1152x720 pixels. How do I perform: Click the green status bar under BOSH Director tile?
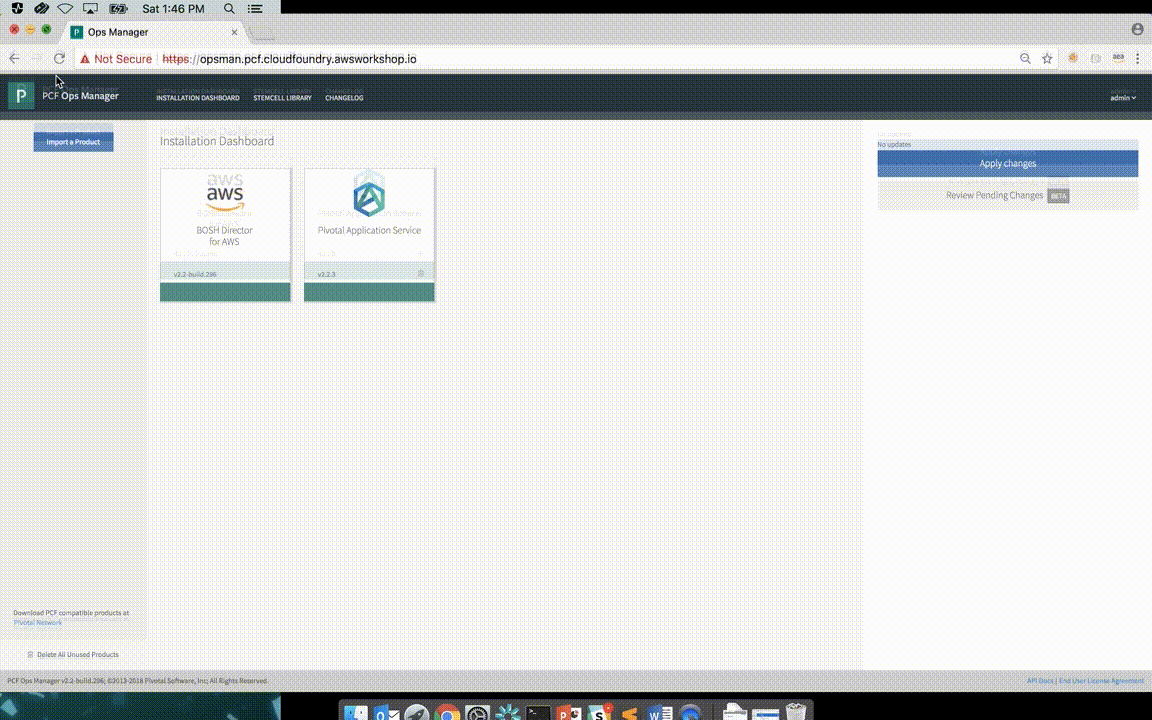coord(225,292)
